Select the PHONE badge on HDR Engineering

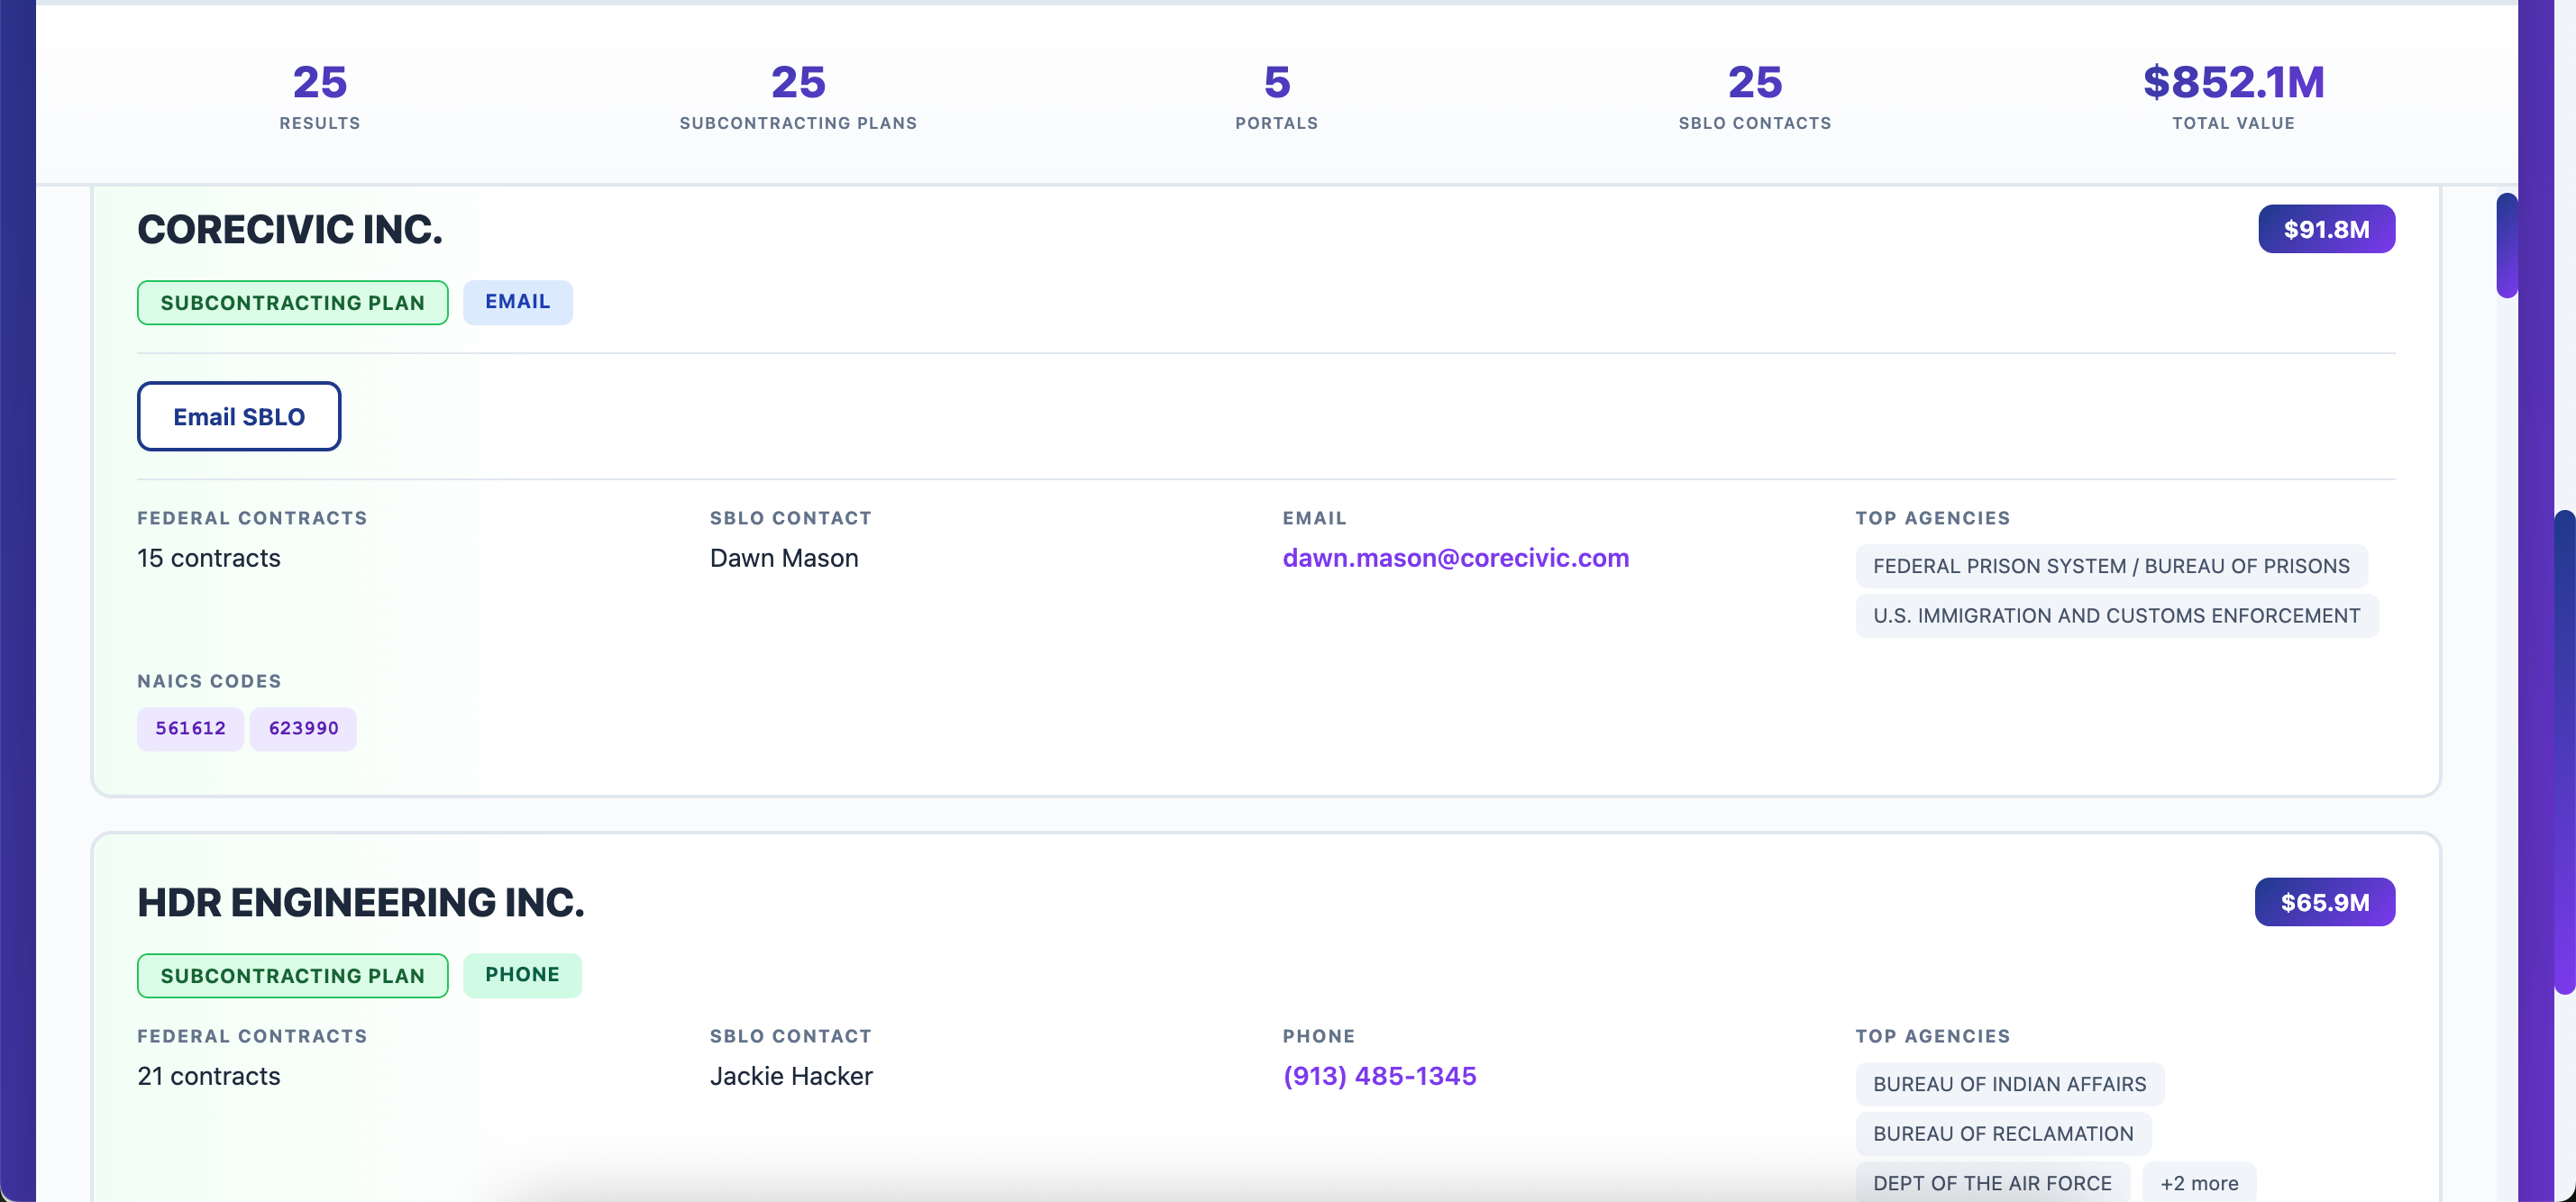(522, 974)
